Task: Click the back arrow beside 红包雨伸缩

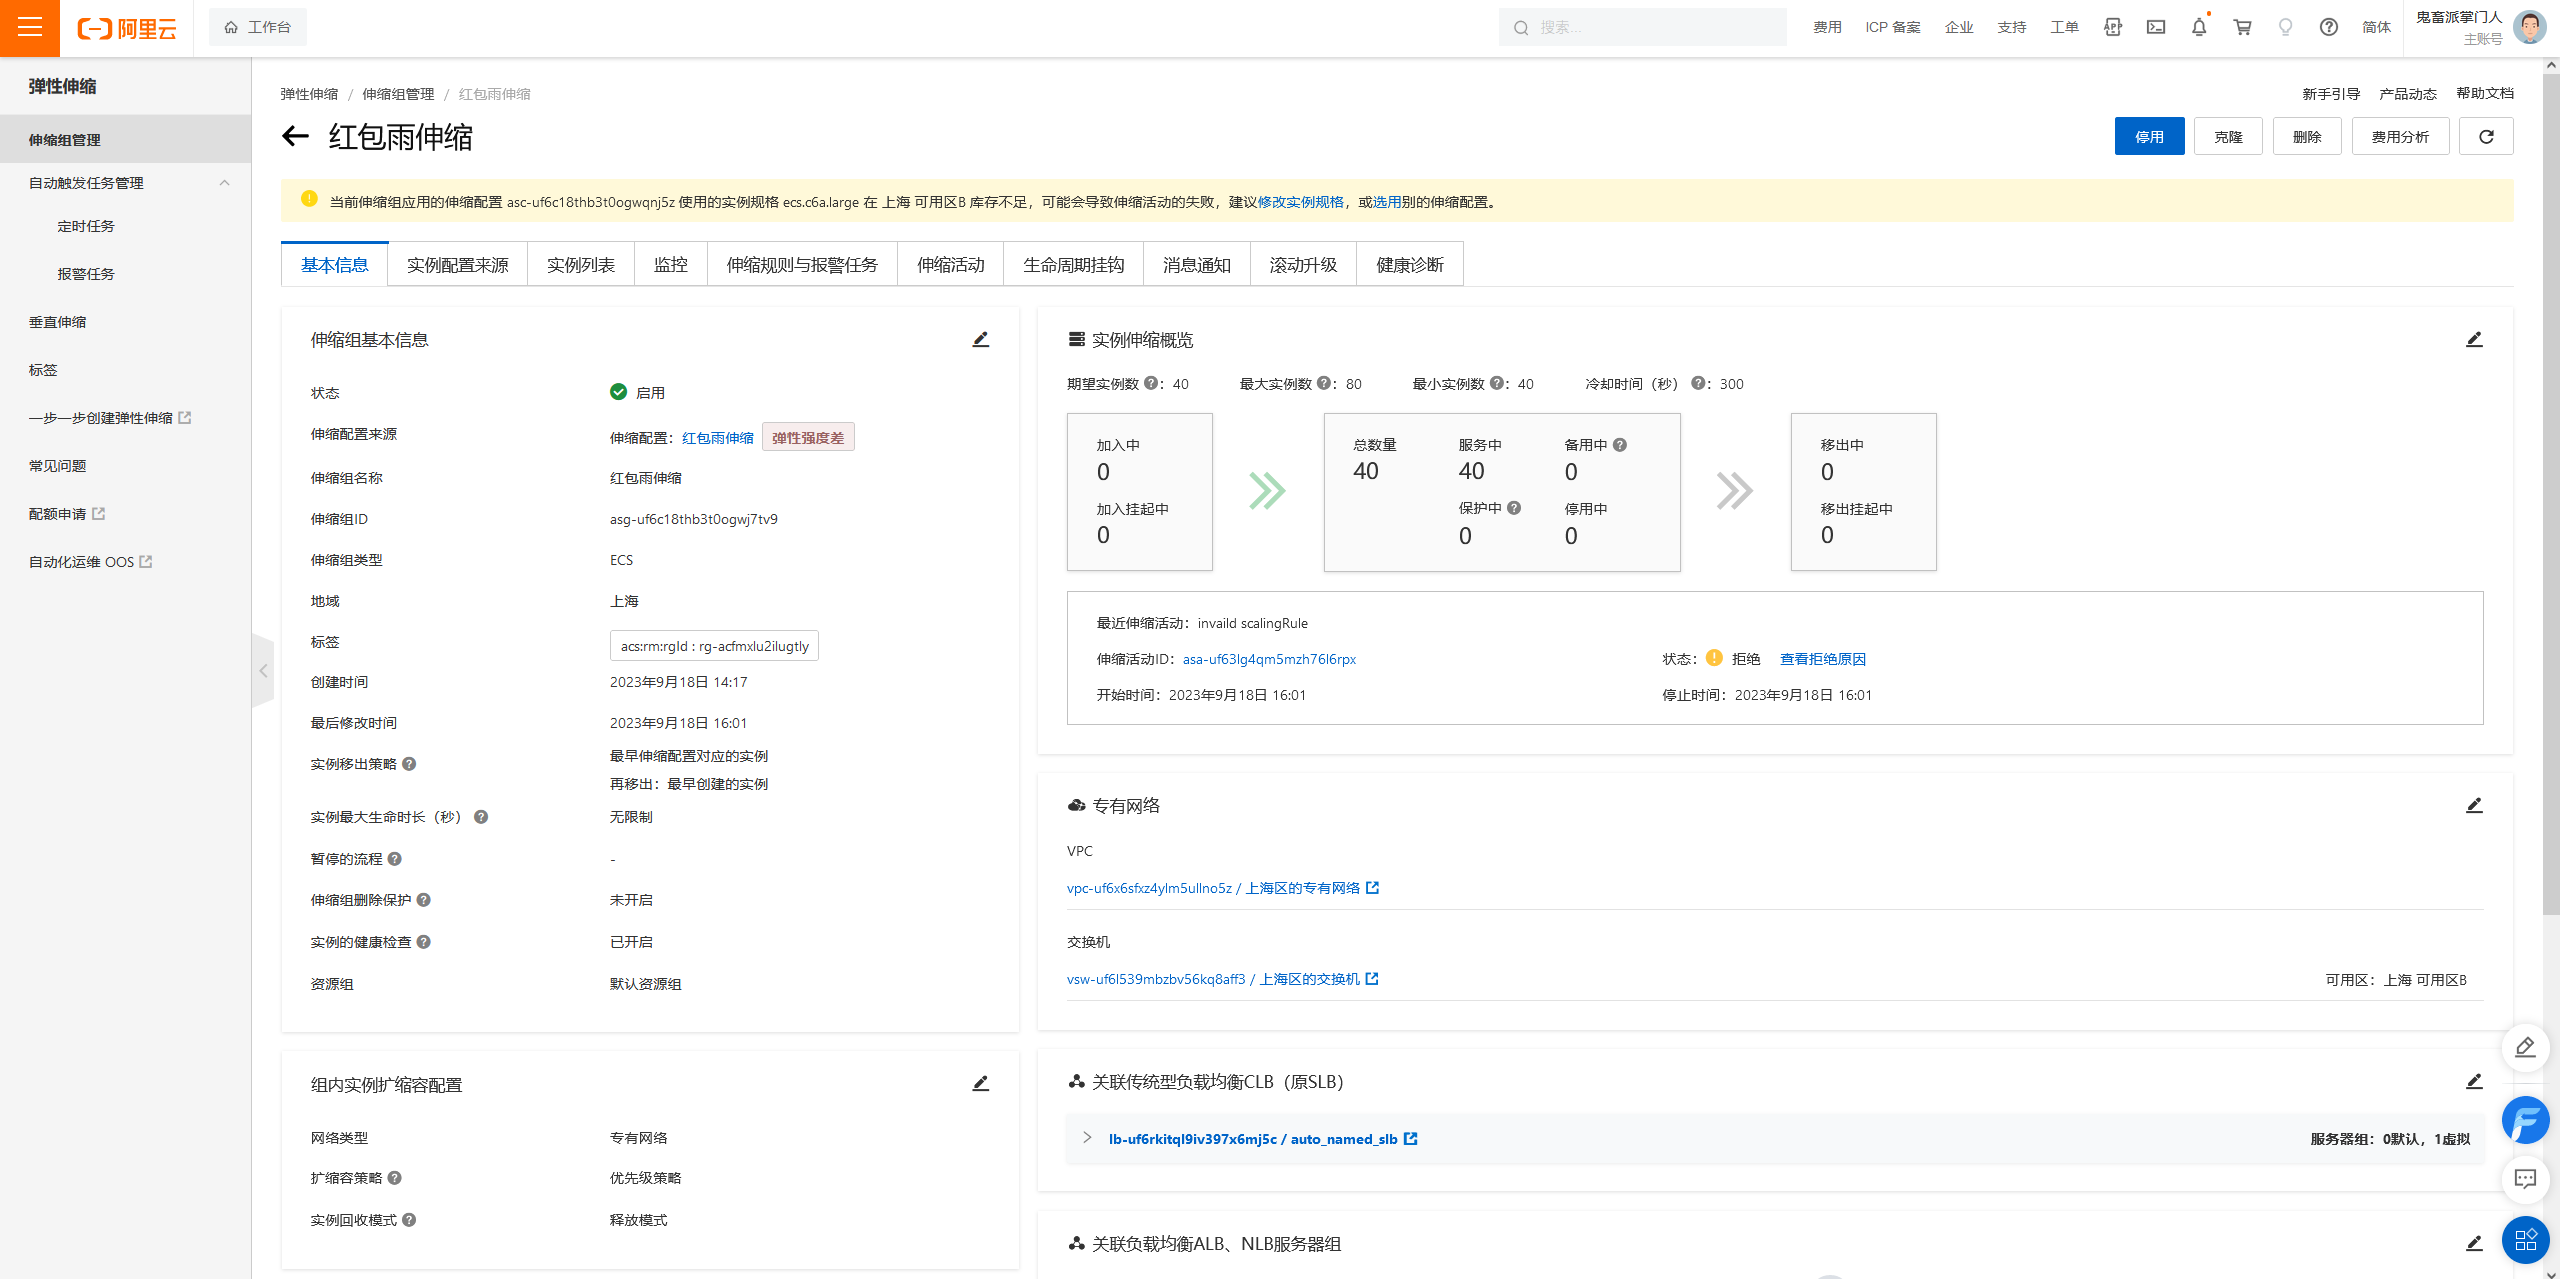Action: point(295,136)
